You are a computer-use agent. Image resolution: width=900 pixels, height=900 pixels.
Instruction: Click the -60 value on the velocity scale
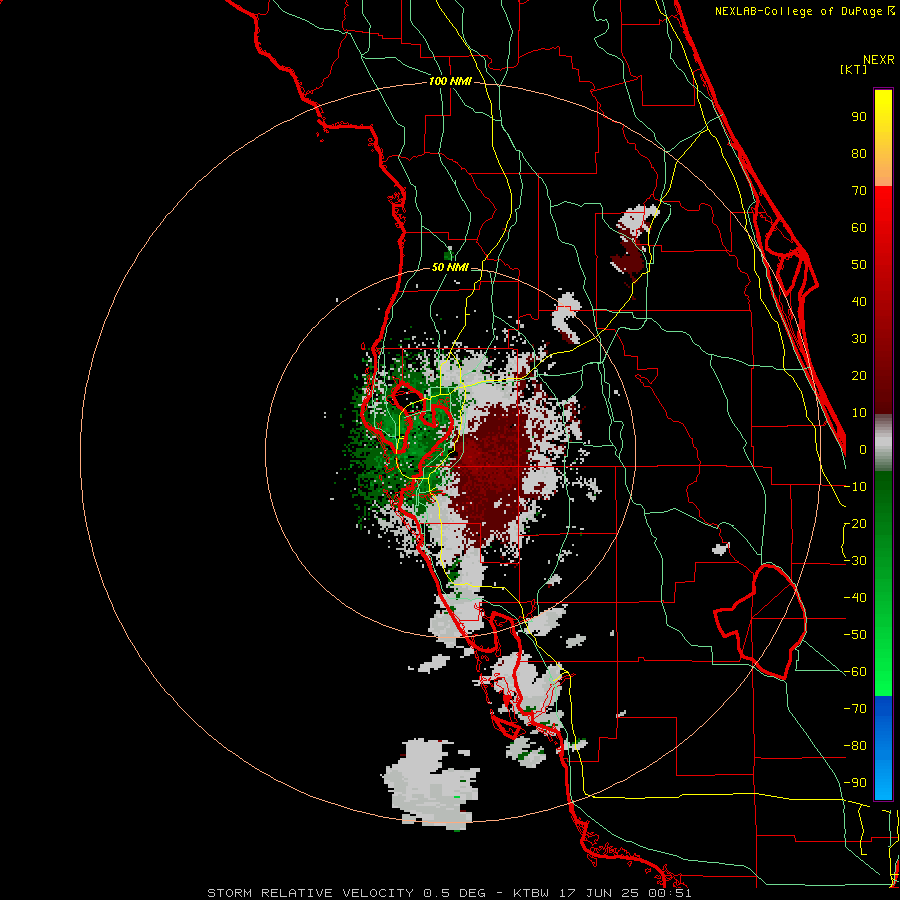pyautogui.click(x=855, y=672)
